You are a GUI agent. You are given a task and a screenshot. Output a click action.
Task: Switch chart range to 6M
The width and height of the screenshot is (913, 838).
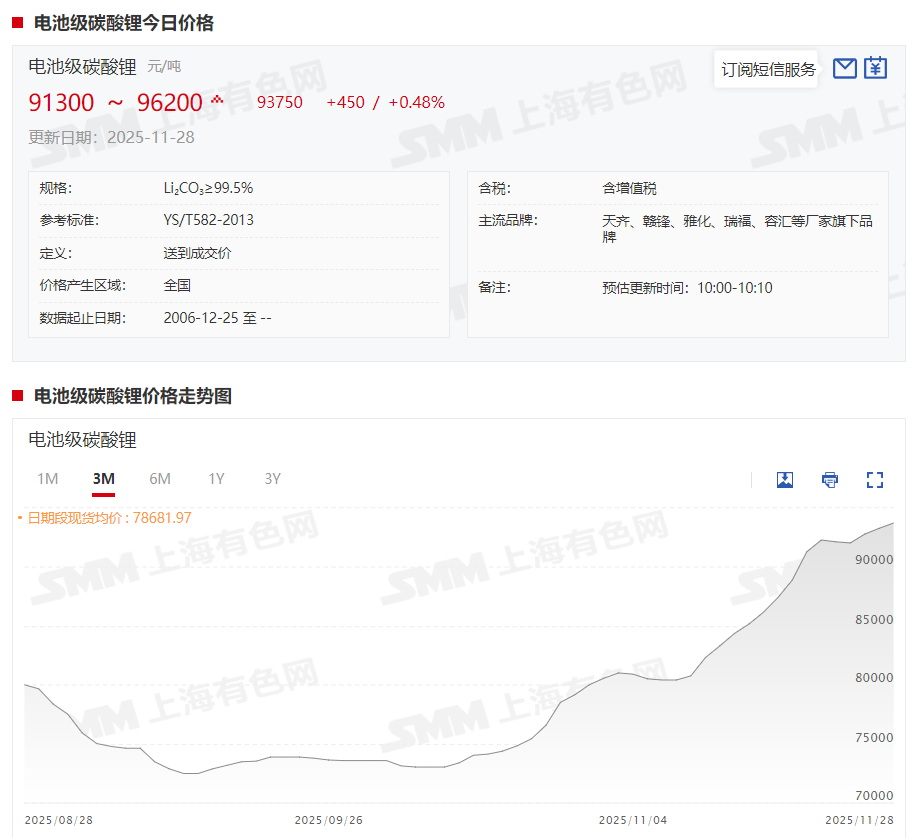(160, 479)
